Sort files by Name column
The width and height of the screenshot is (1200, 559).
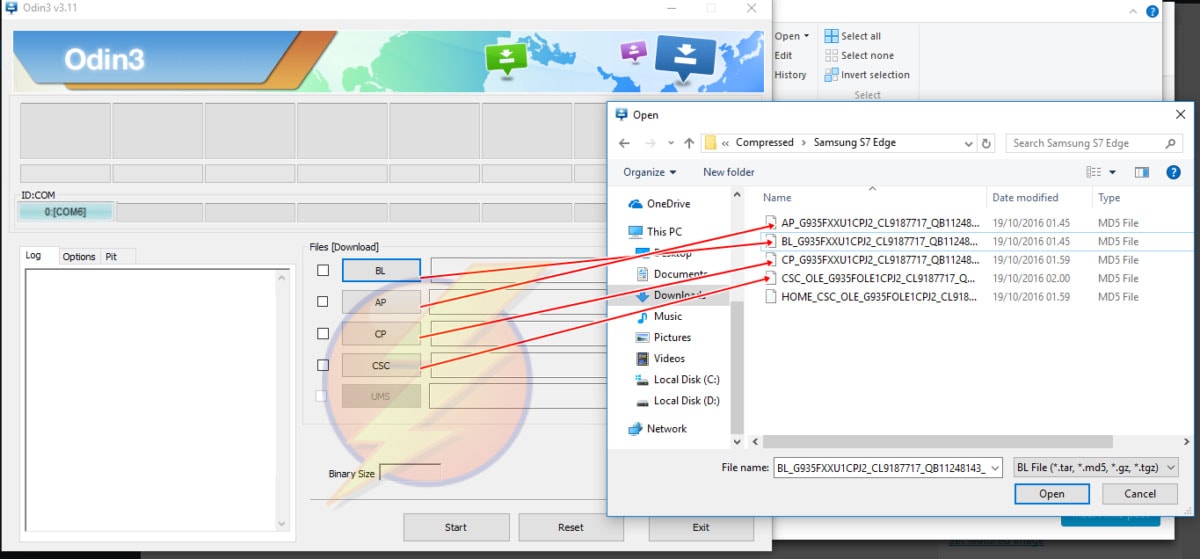coord(777,198)
